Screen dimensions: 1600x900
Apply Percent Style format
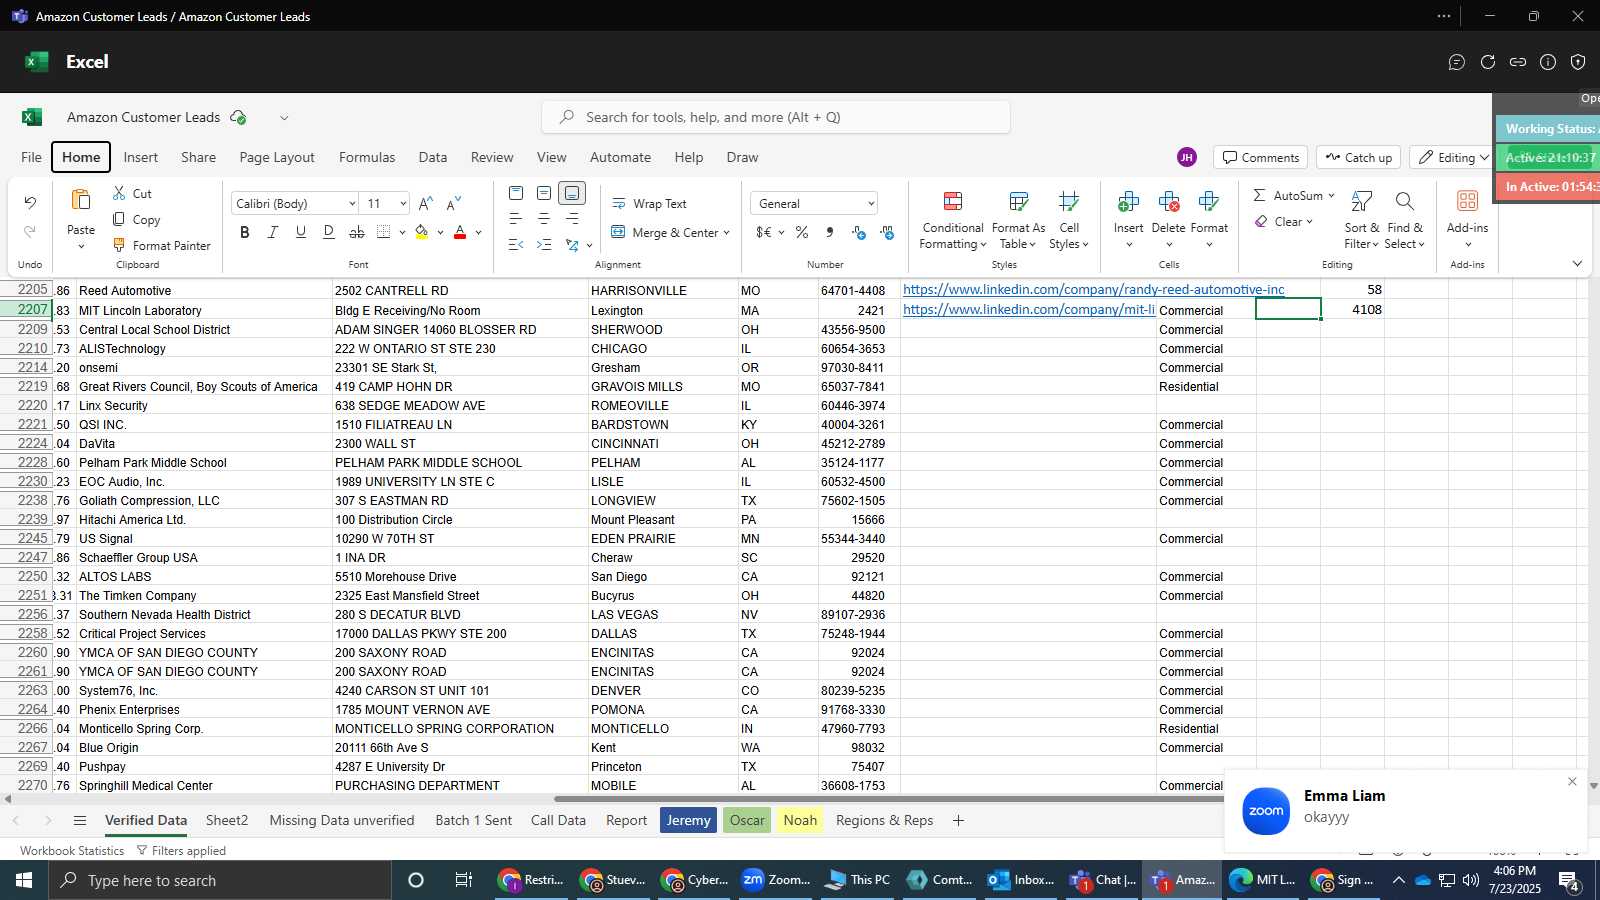tap(802, 232)
